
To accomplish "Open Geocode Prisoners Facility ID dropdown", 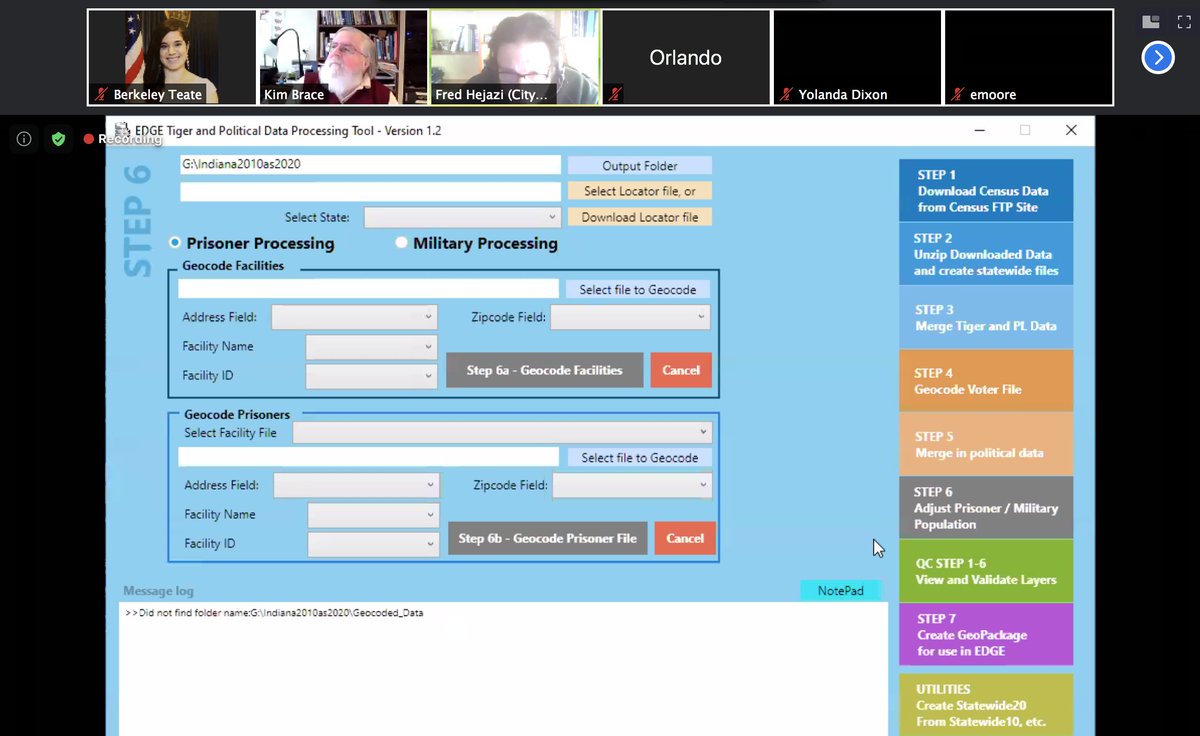I will [373, 544].
